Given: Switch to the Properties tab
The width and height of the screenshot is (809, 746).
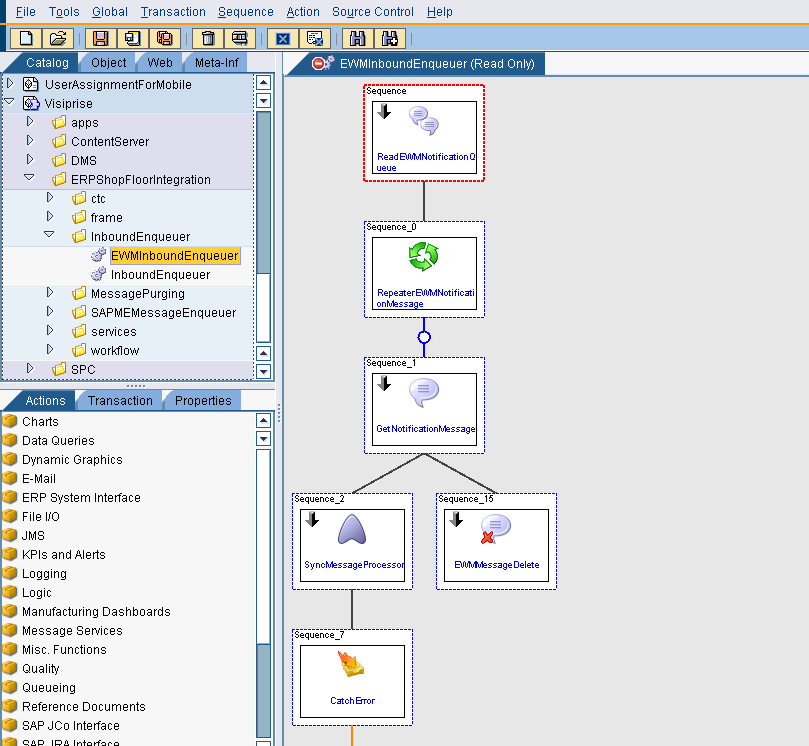Looking at the screenshot, I should (203, 401).
